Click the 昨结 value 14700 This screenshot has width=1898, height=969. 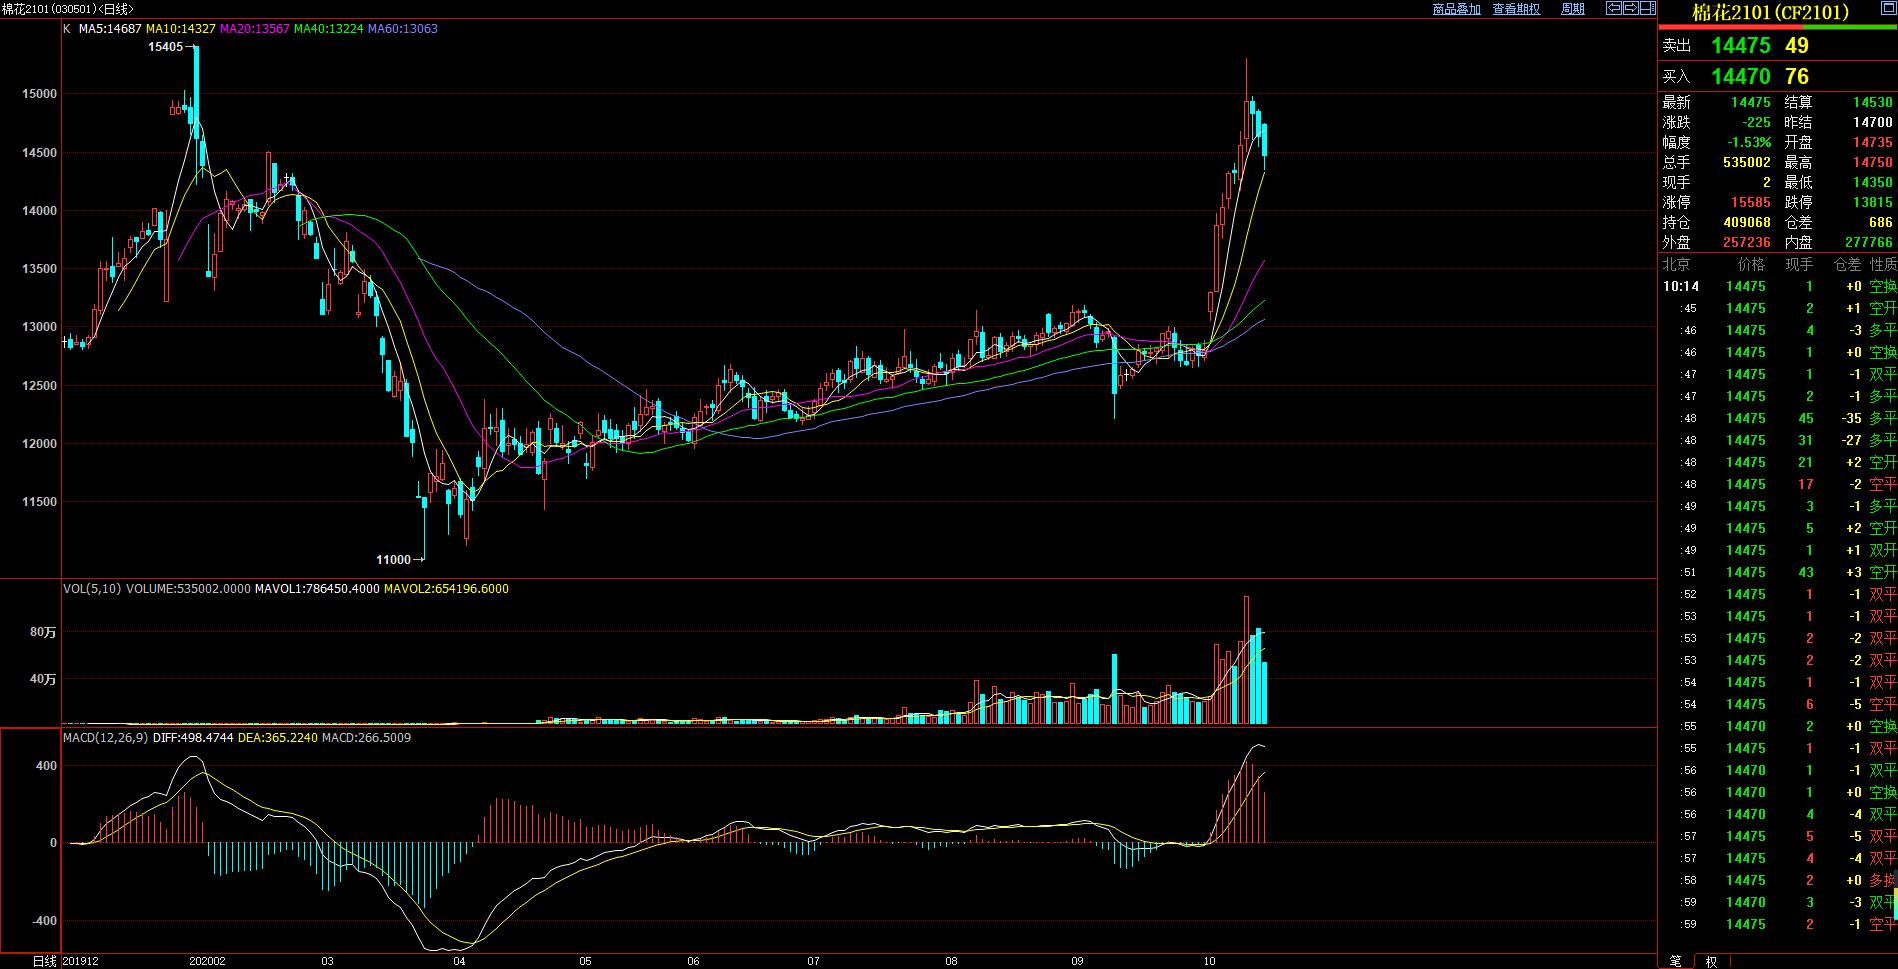pyautogui.click(x=1873, y=122)
